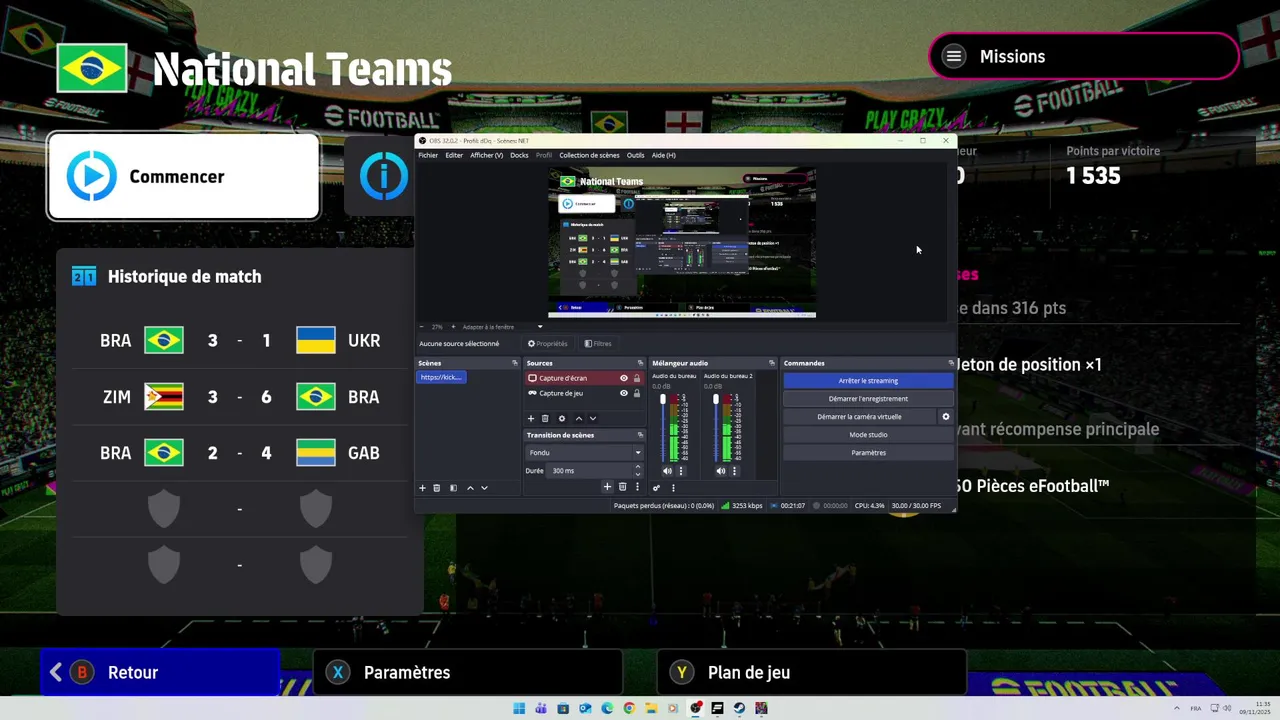Remove selected source with trash icon

click(545, 418)
